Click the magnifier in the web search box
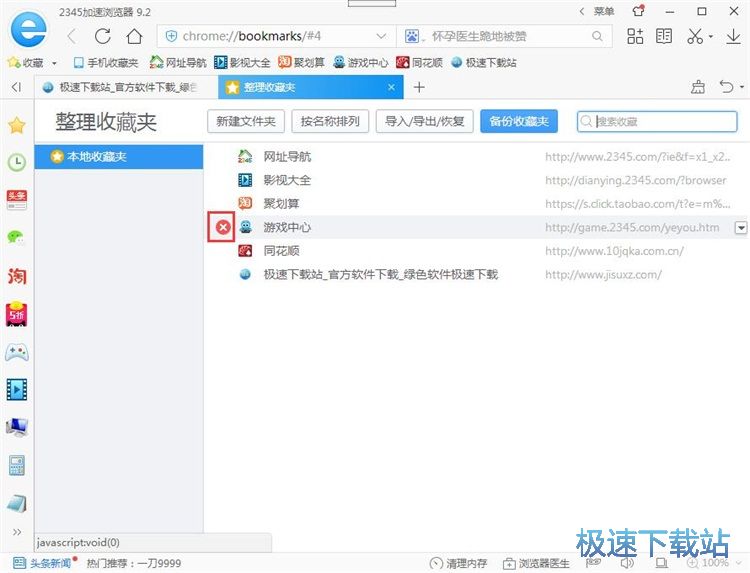This screenshot has height=573, width=750. (x=597, y=36)
